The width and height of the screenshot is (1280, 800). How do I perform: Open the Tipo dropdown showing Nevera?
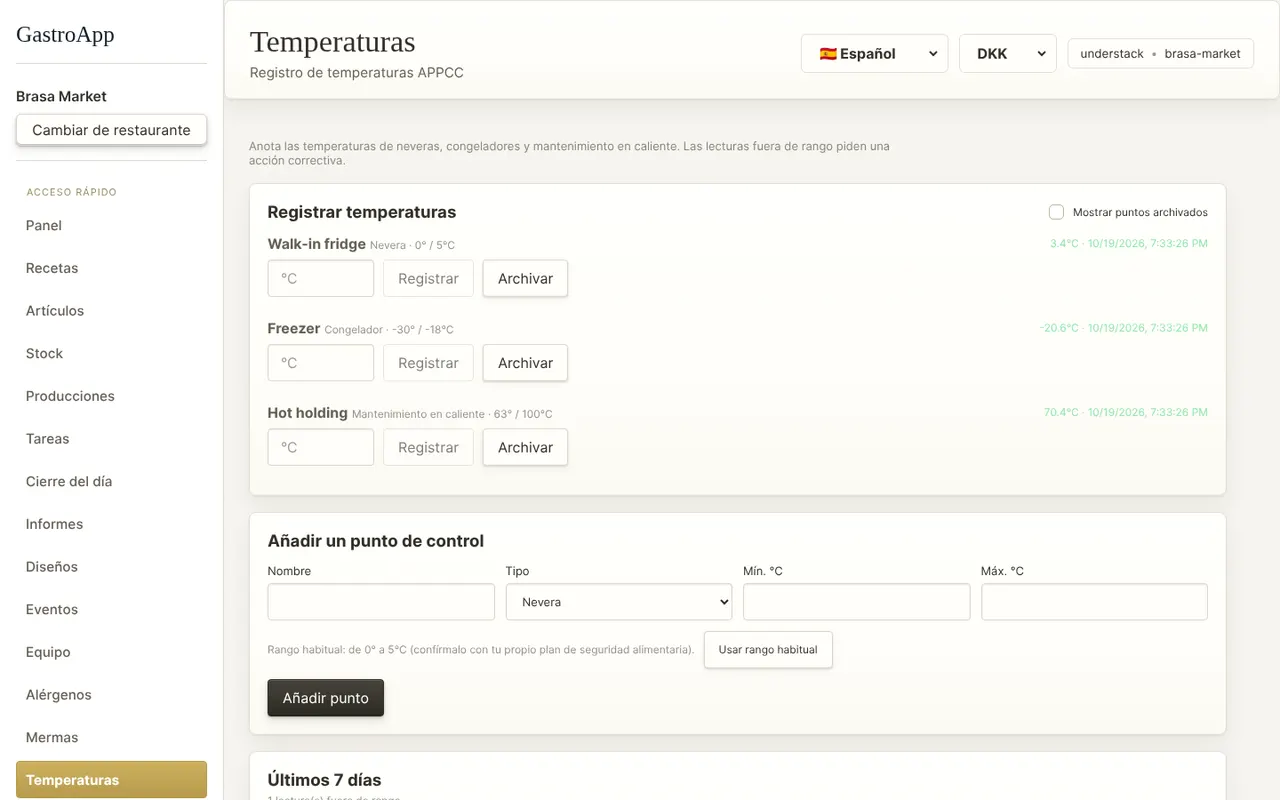click(619, 602)
